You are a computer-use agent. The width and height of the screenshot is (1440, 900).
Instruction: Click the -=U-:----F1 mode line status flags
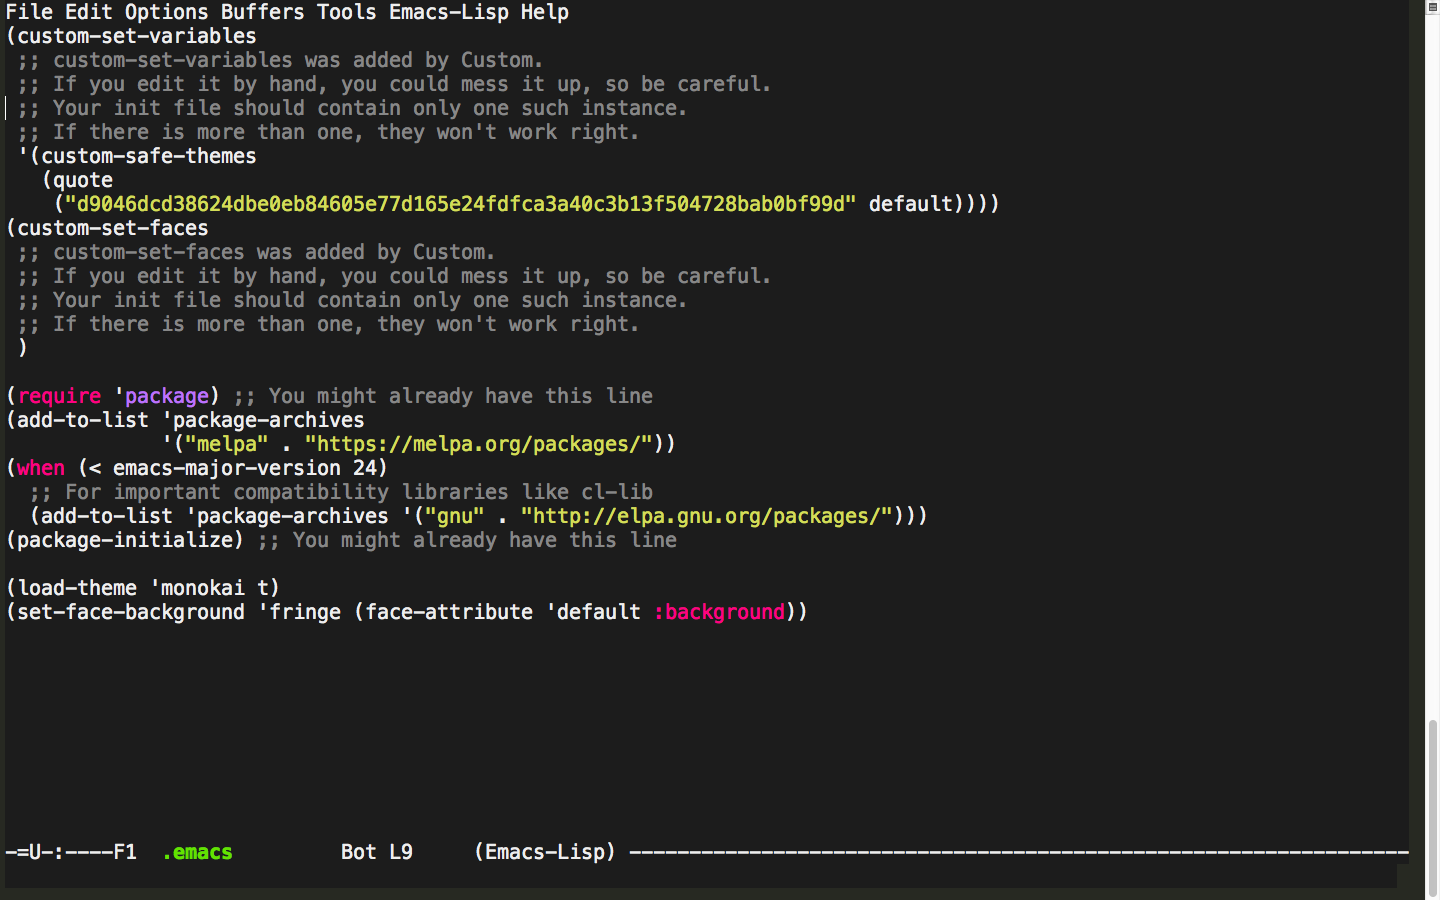pos(71,852)
